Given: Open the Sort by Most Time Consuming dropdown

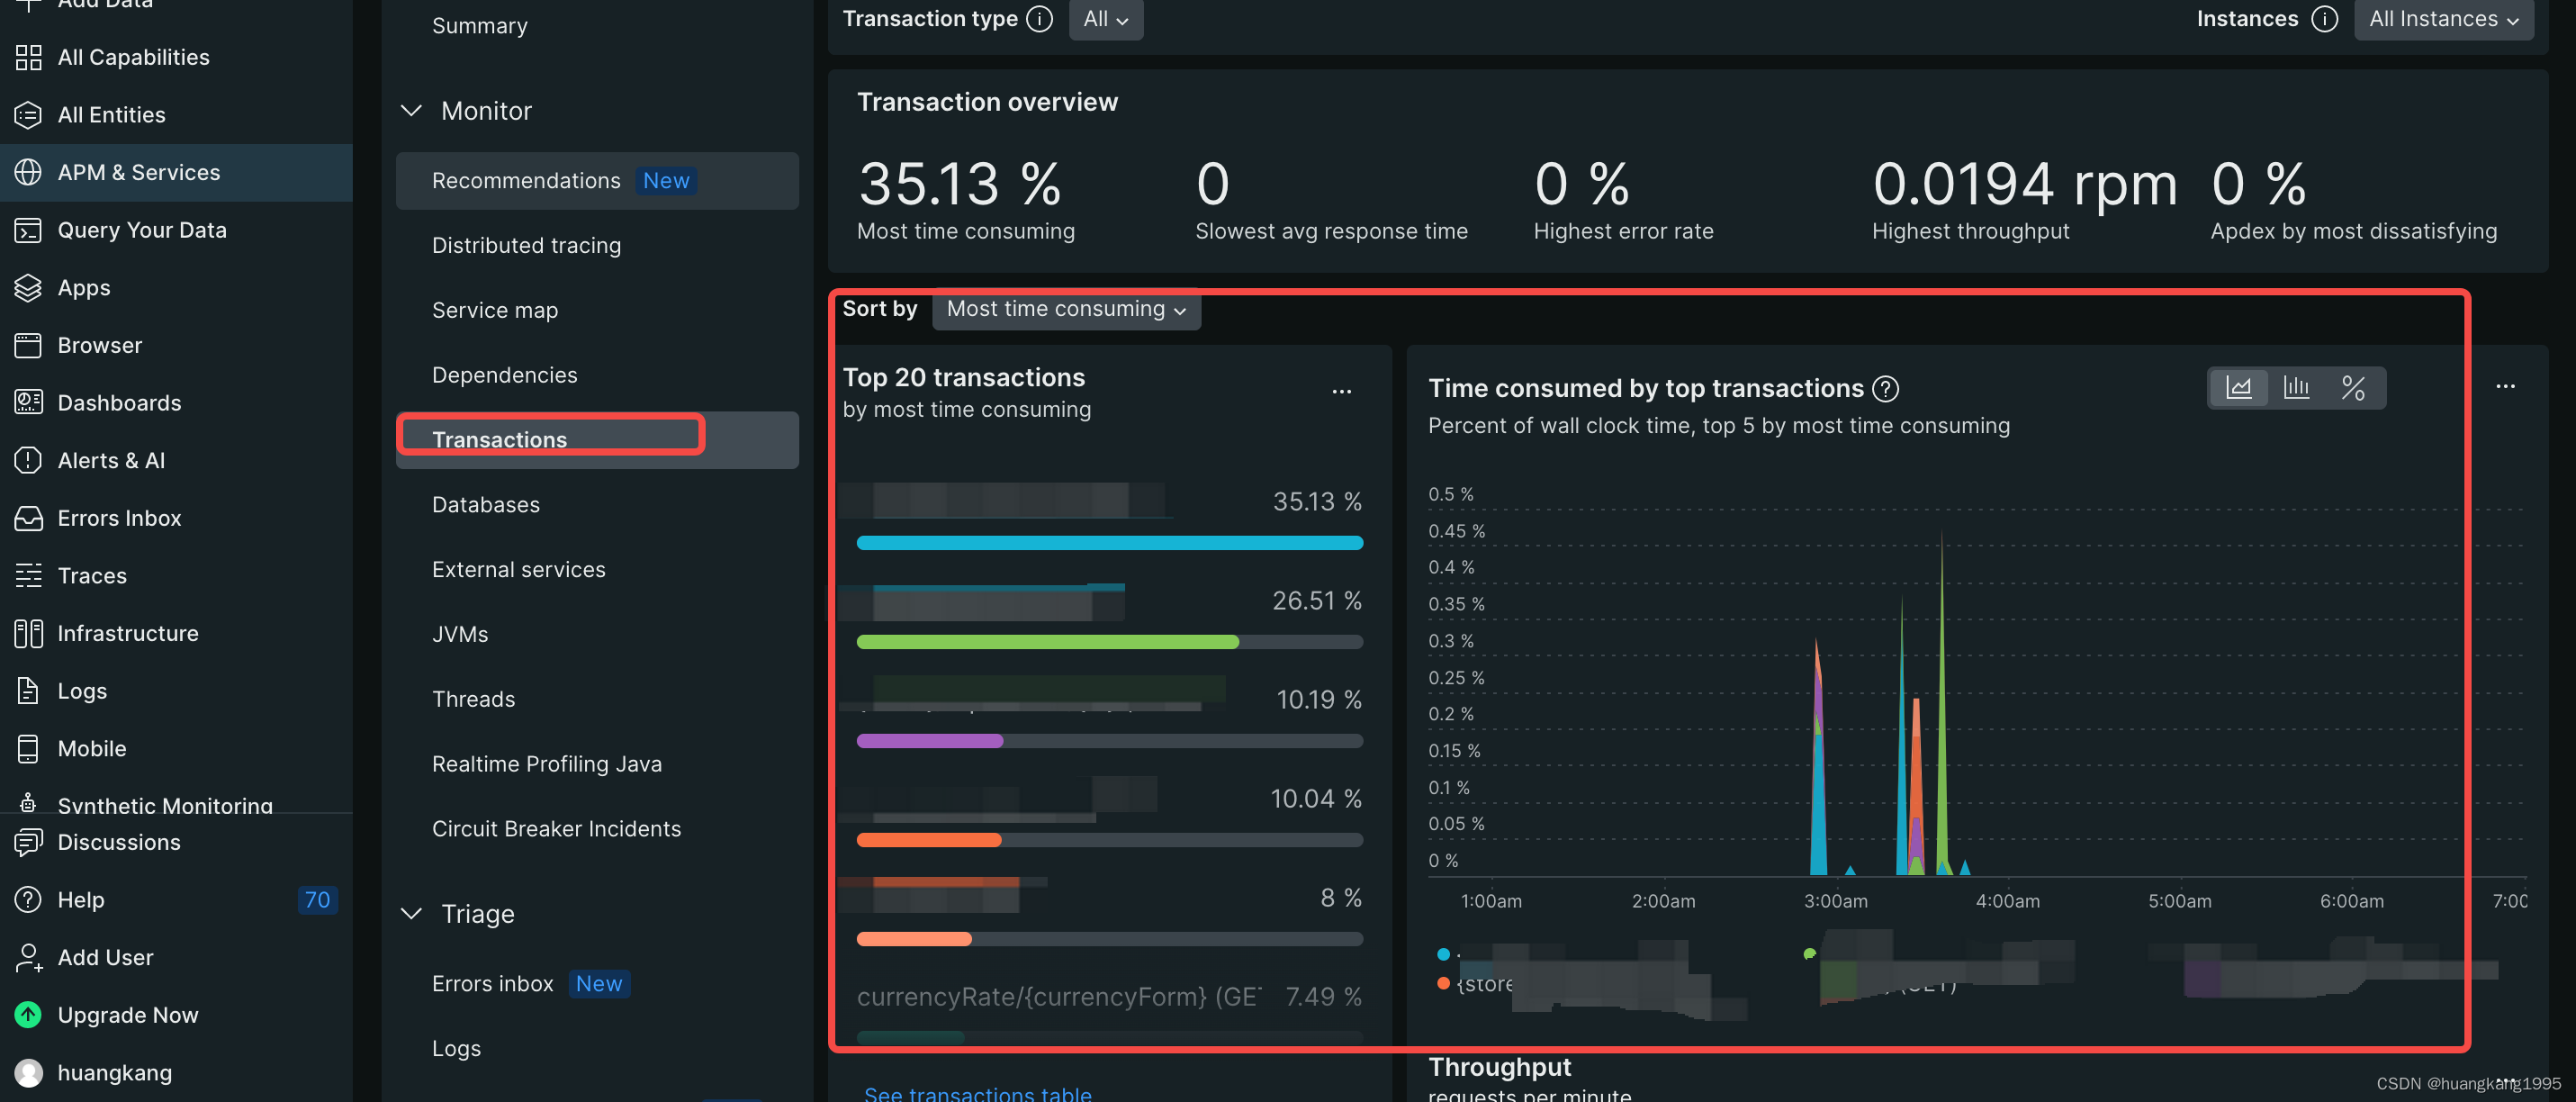Looking at the screenshot, I should point(1065,309).
